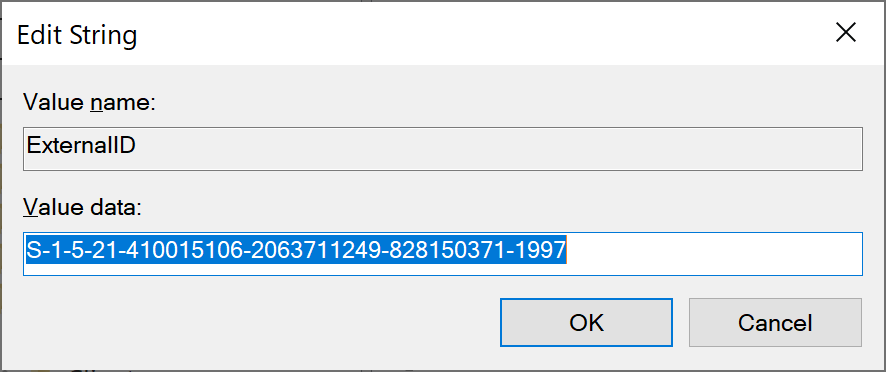This screenshot has height=372, width=886.
Task: Click the "Value data:" label
Action: [82, 209]
